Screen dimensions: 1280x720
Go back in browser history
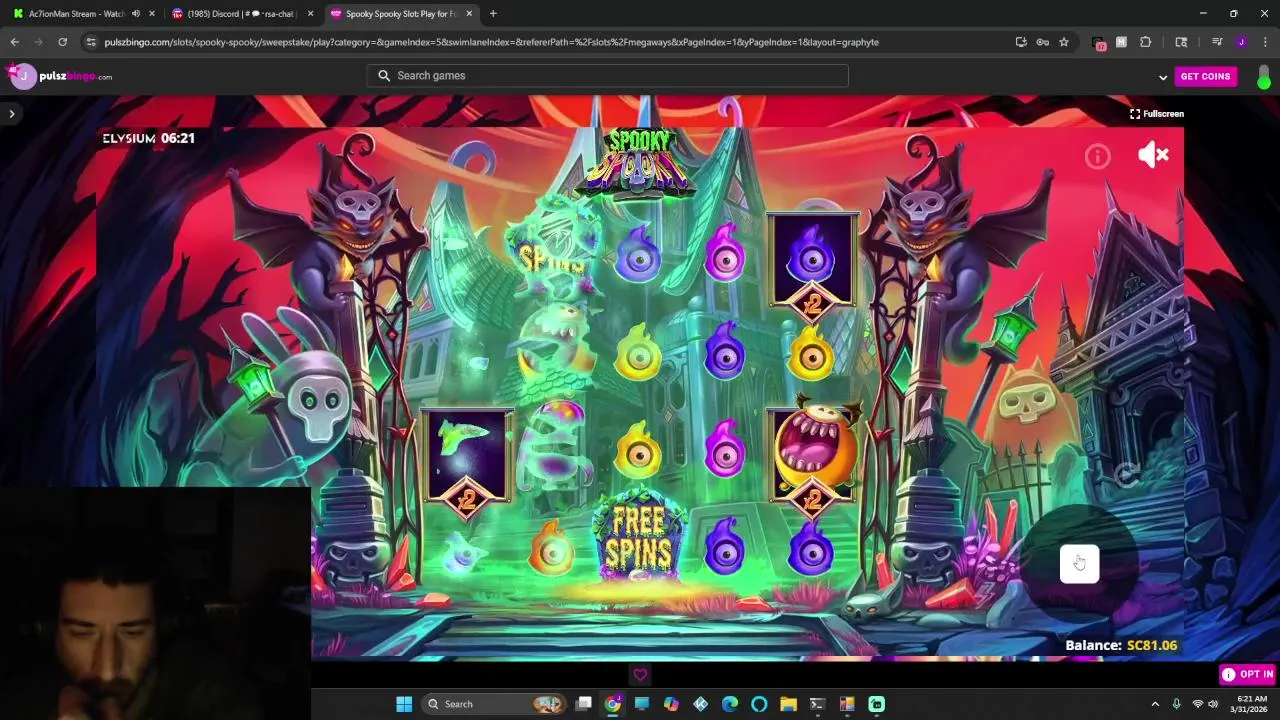(14, 42)
